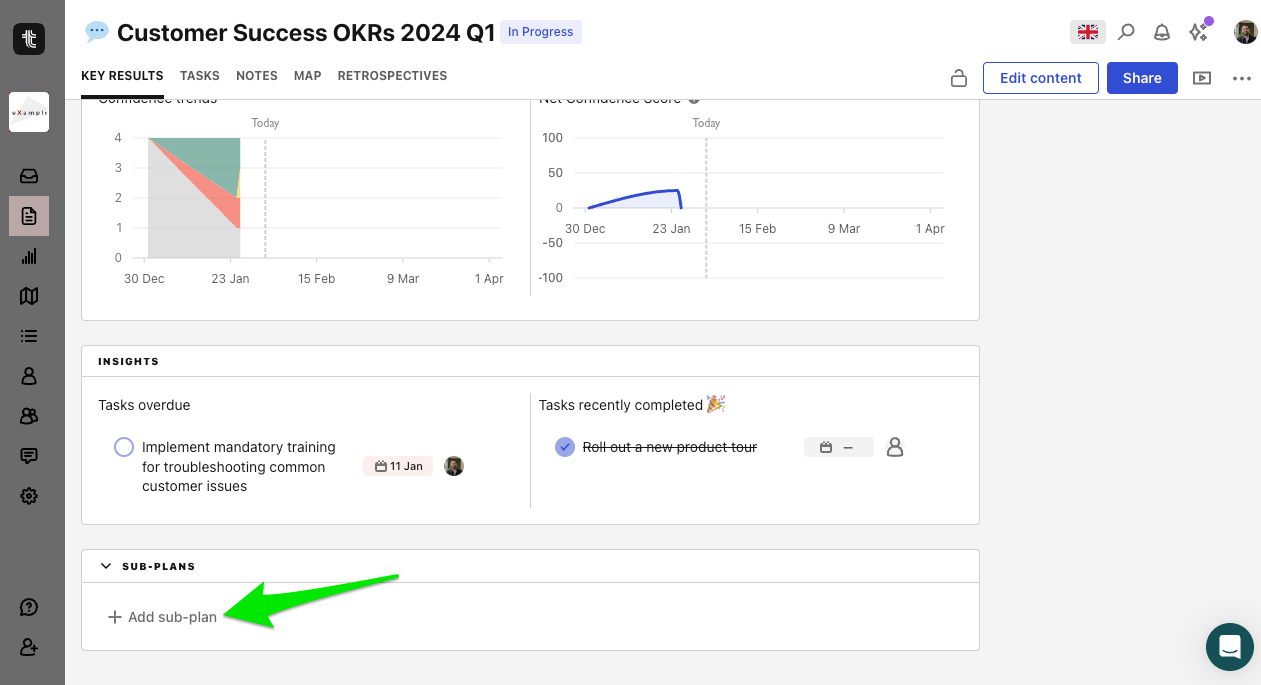Uncheck the completed product tour task

point(565,447)
